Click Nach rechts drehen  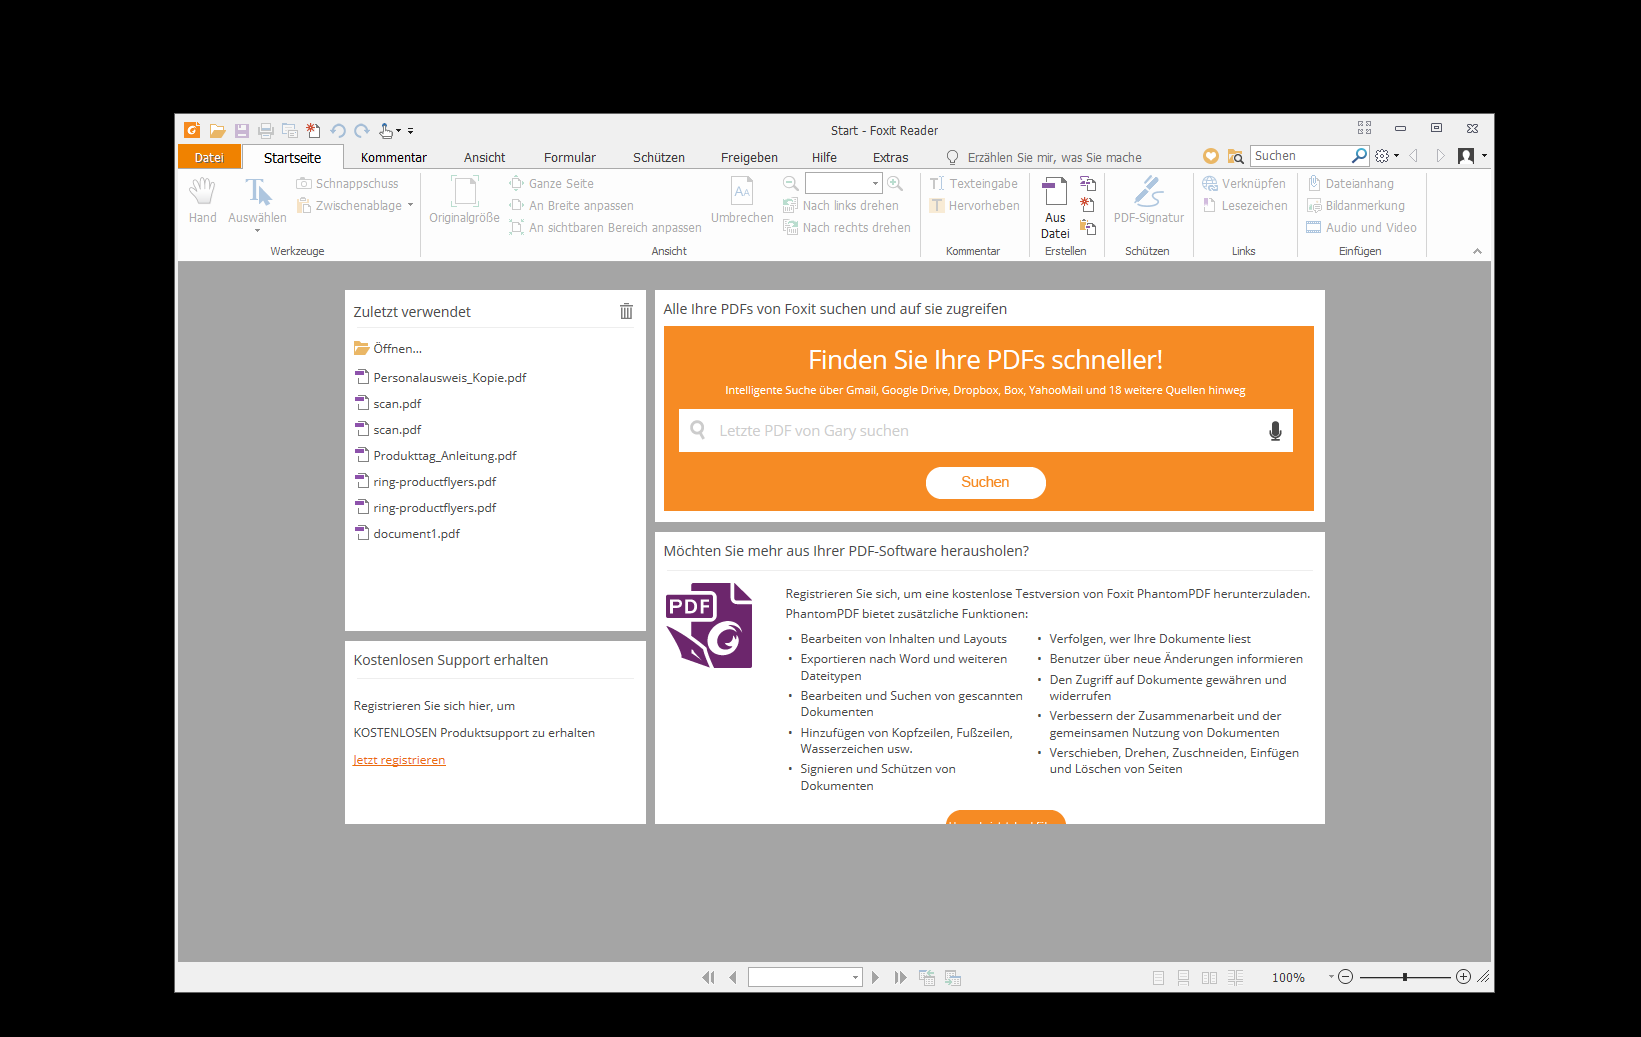click(847, 228)
